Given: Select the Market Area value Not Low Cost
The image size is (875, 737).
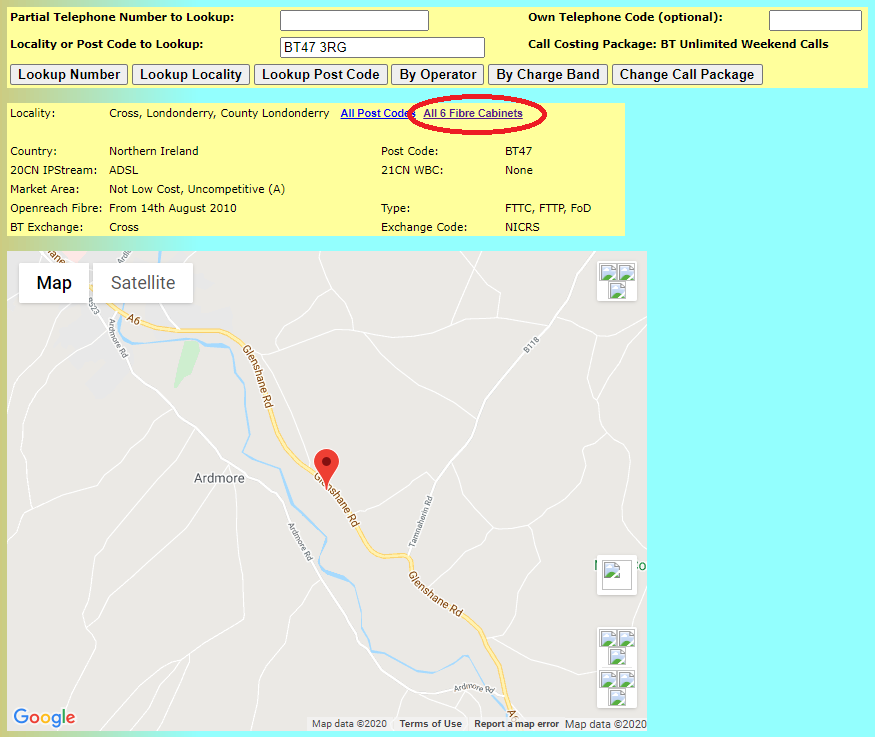Looking at the screenshot, I should click(x=197, y=189).
